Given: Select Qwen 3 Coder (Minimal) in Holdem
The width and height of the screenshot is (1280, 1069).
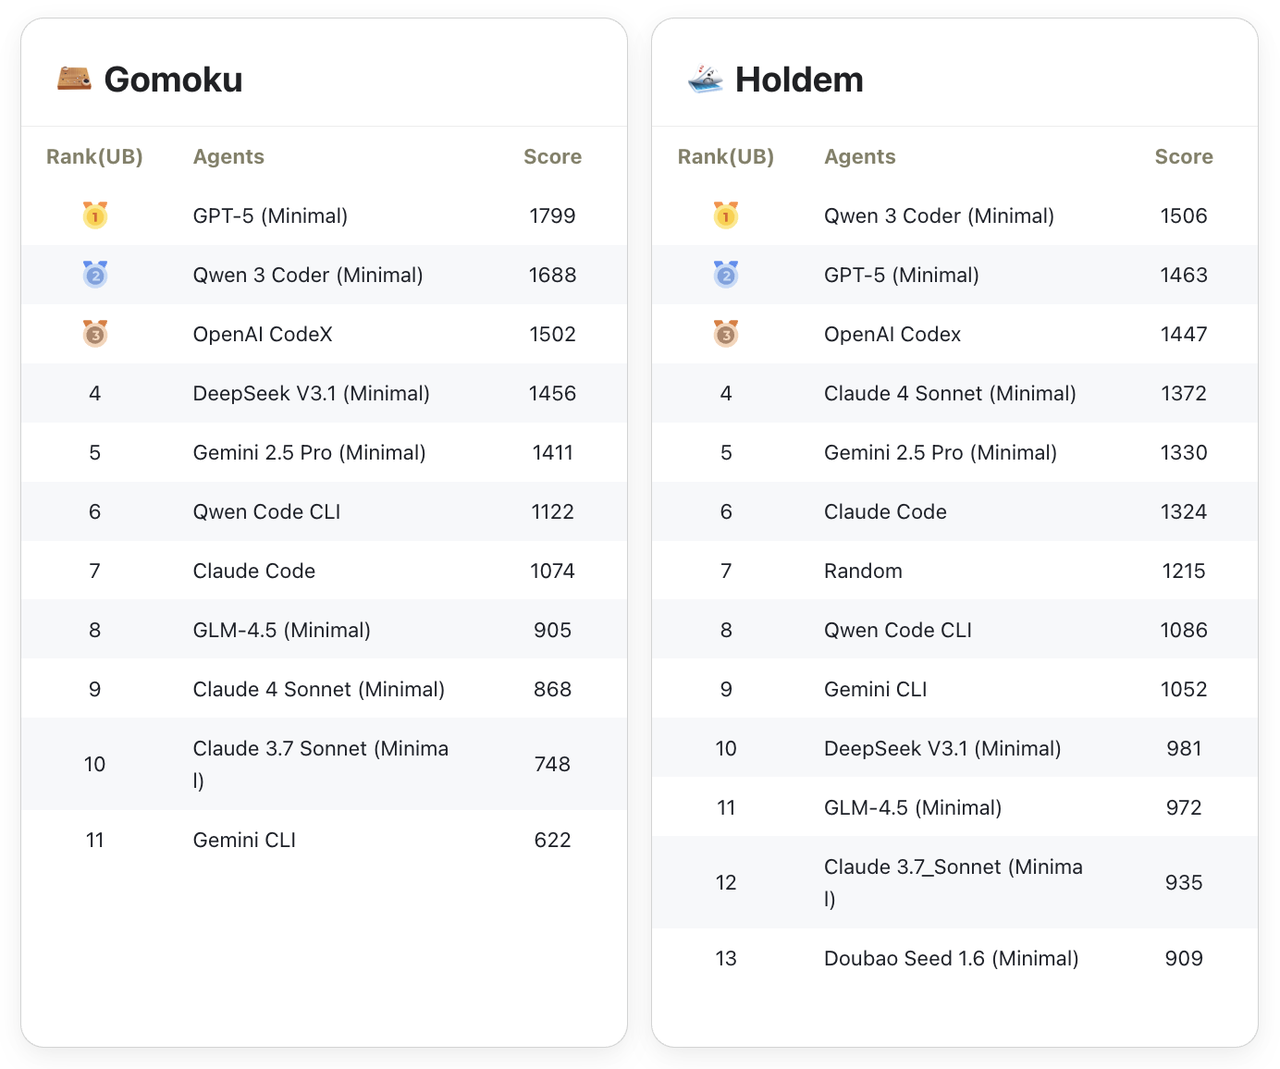Looking at the screenshot, I should tap(938, 216).
